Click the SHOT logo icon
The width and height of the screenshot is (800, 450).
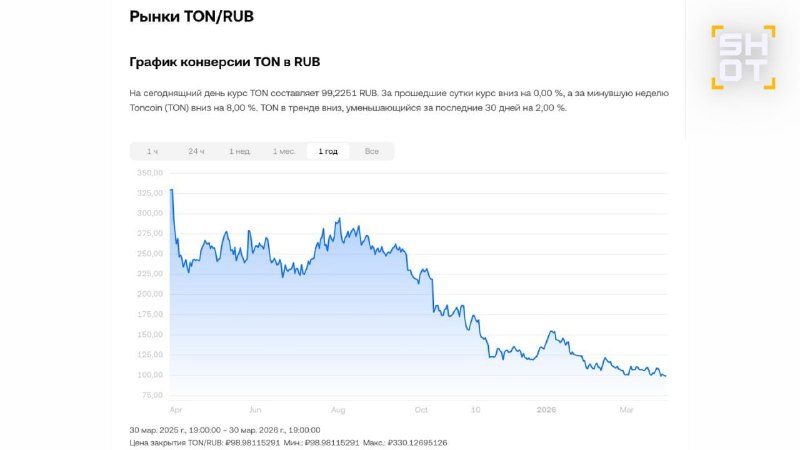[x=741, y=57]
